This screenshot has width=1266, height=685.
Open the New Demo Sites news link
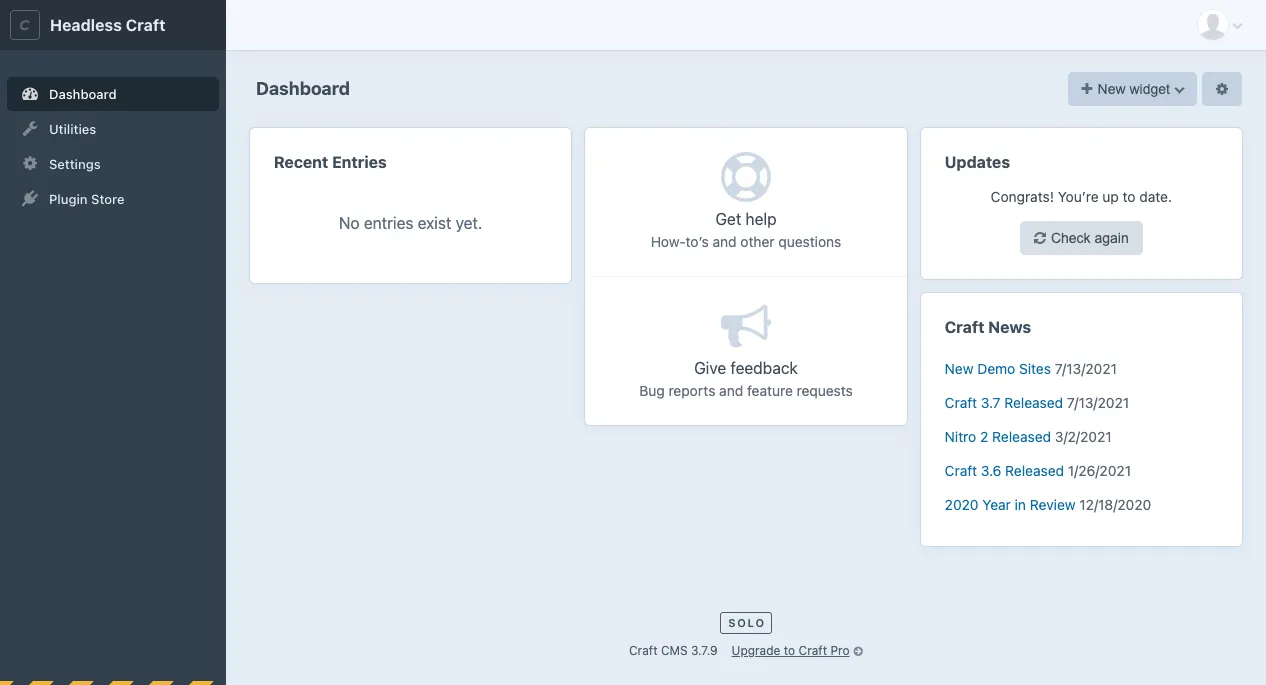pos(998,369)
